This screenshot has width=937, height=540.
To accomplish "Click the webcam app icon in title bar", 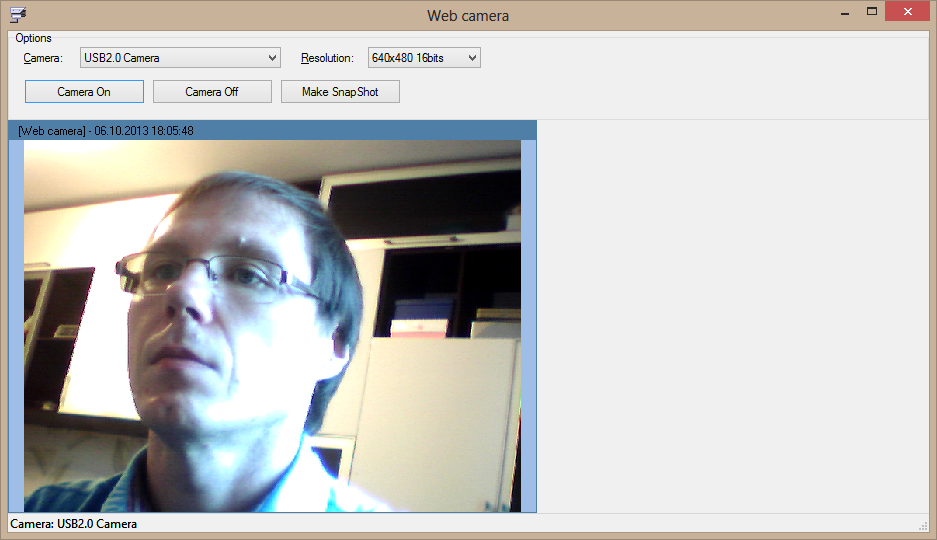I will pyautogui.click(x=18, y=14).
